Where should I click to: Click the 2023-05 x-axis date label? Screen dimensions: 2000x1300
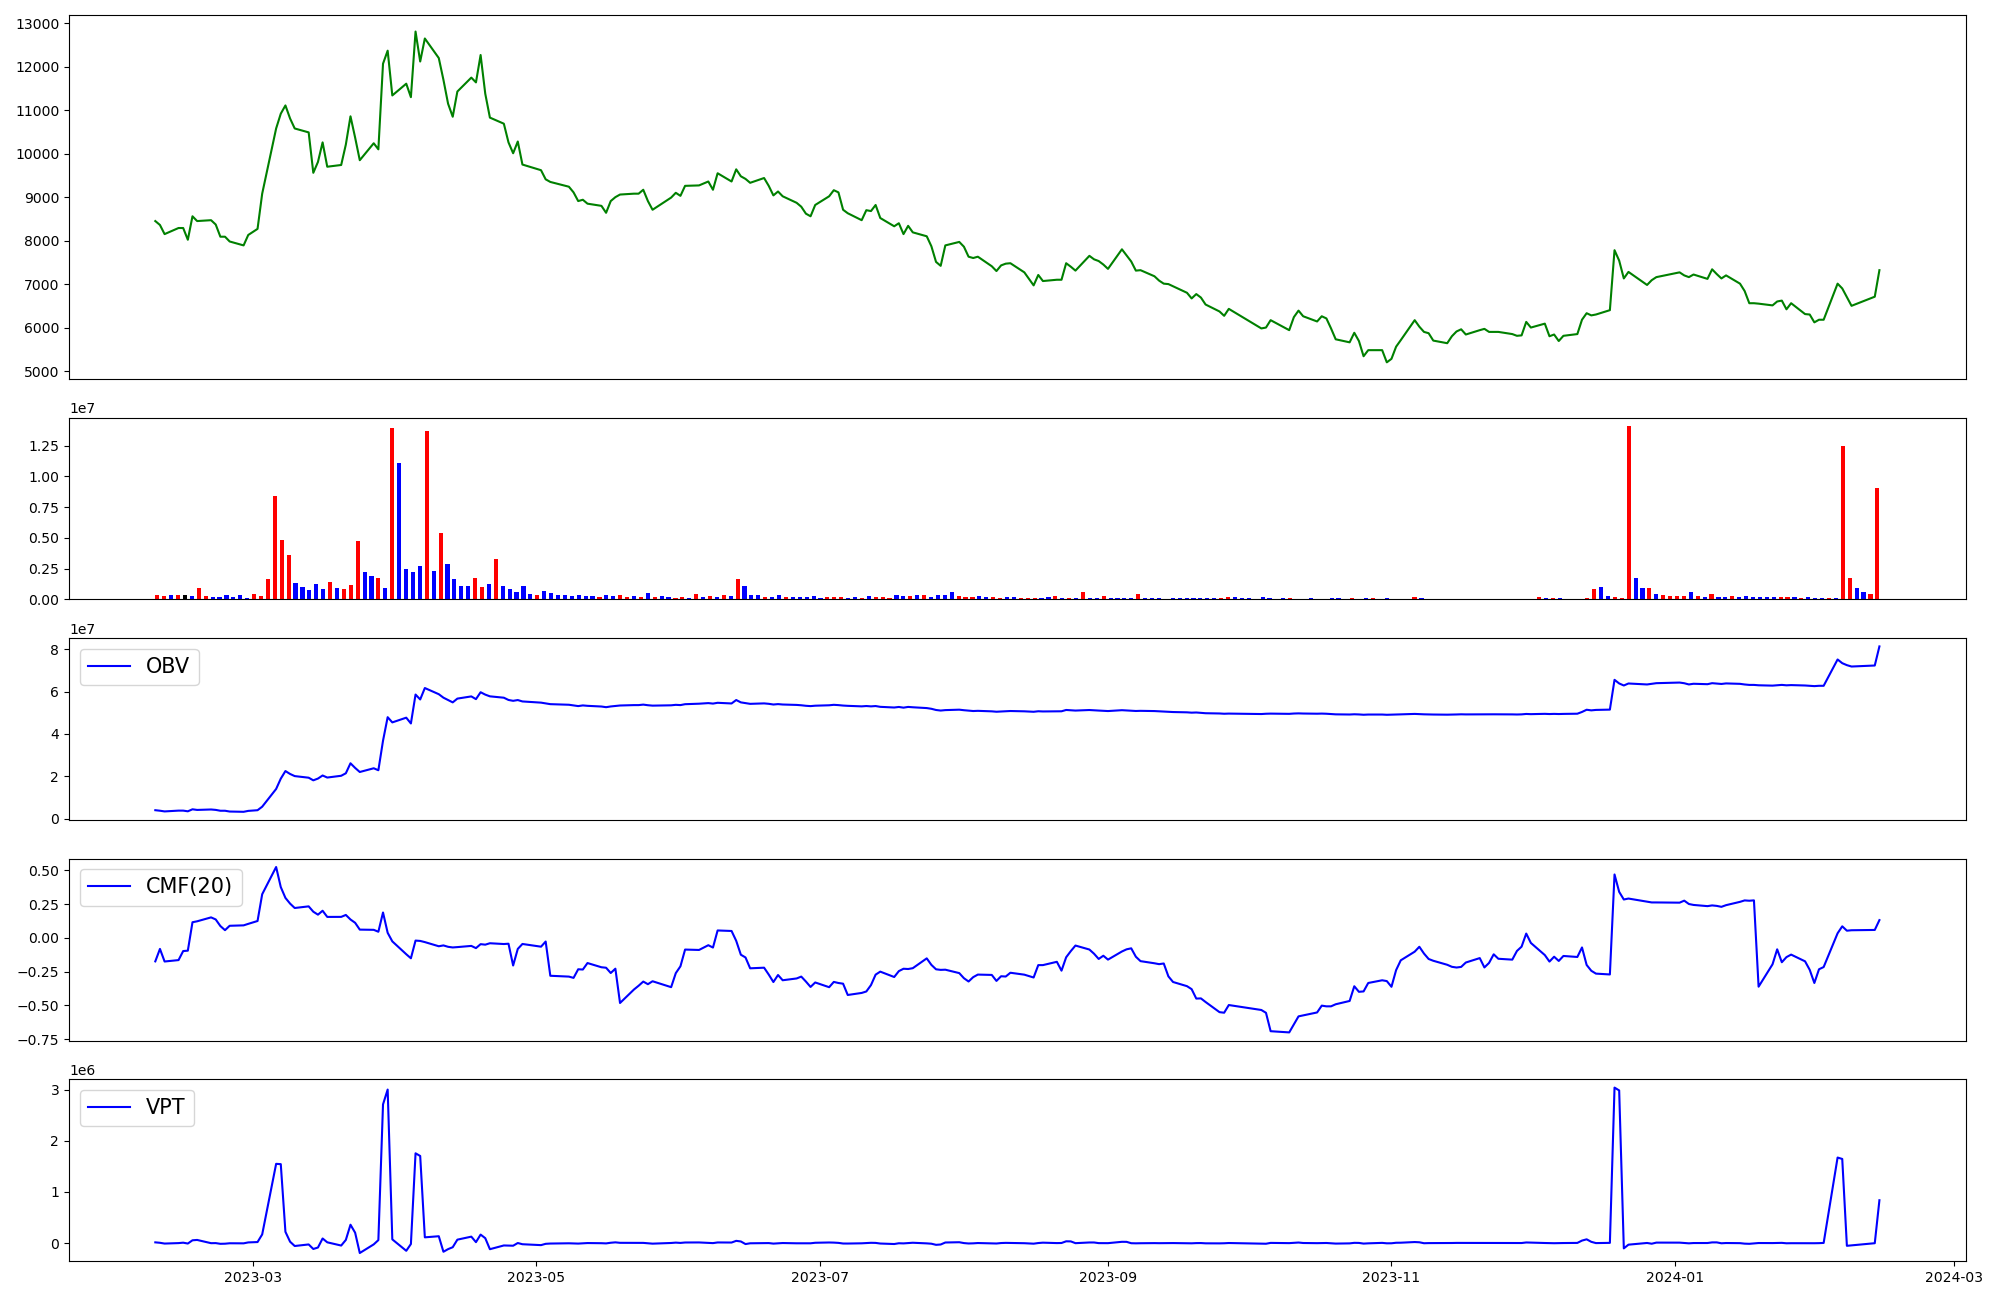coord(537,1277)
